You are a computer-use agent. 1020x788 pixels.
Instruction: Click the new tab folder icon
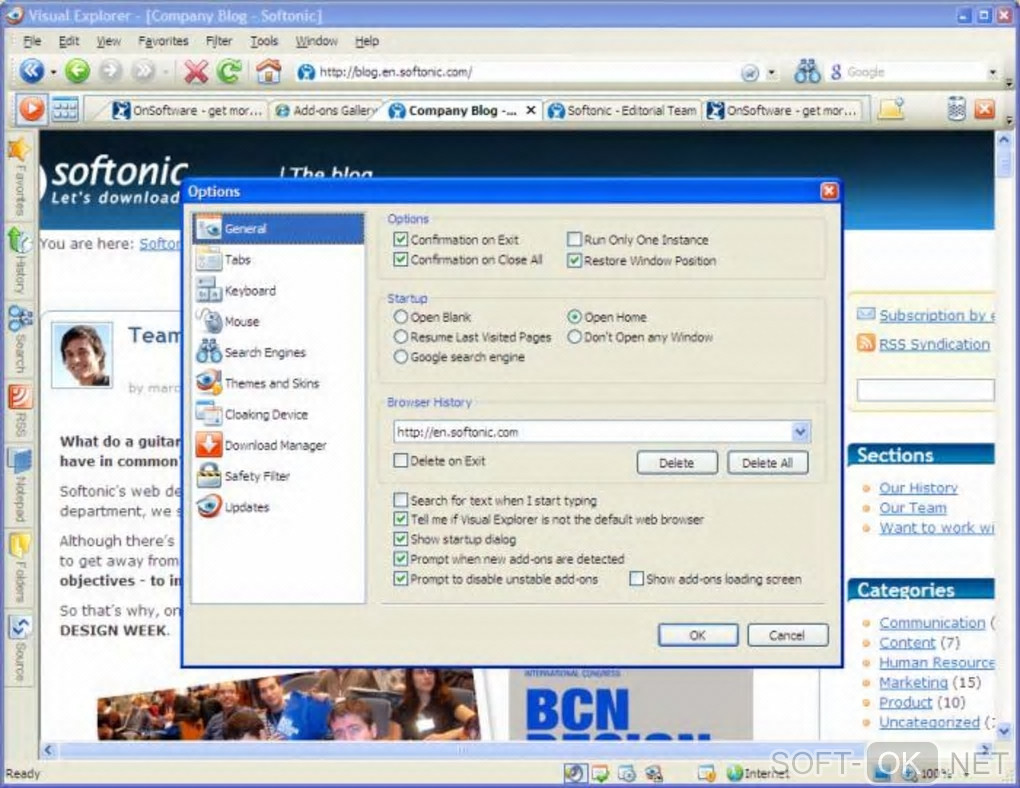pos(891,109)
